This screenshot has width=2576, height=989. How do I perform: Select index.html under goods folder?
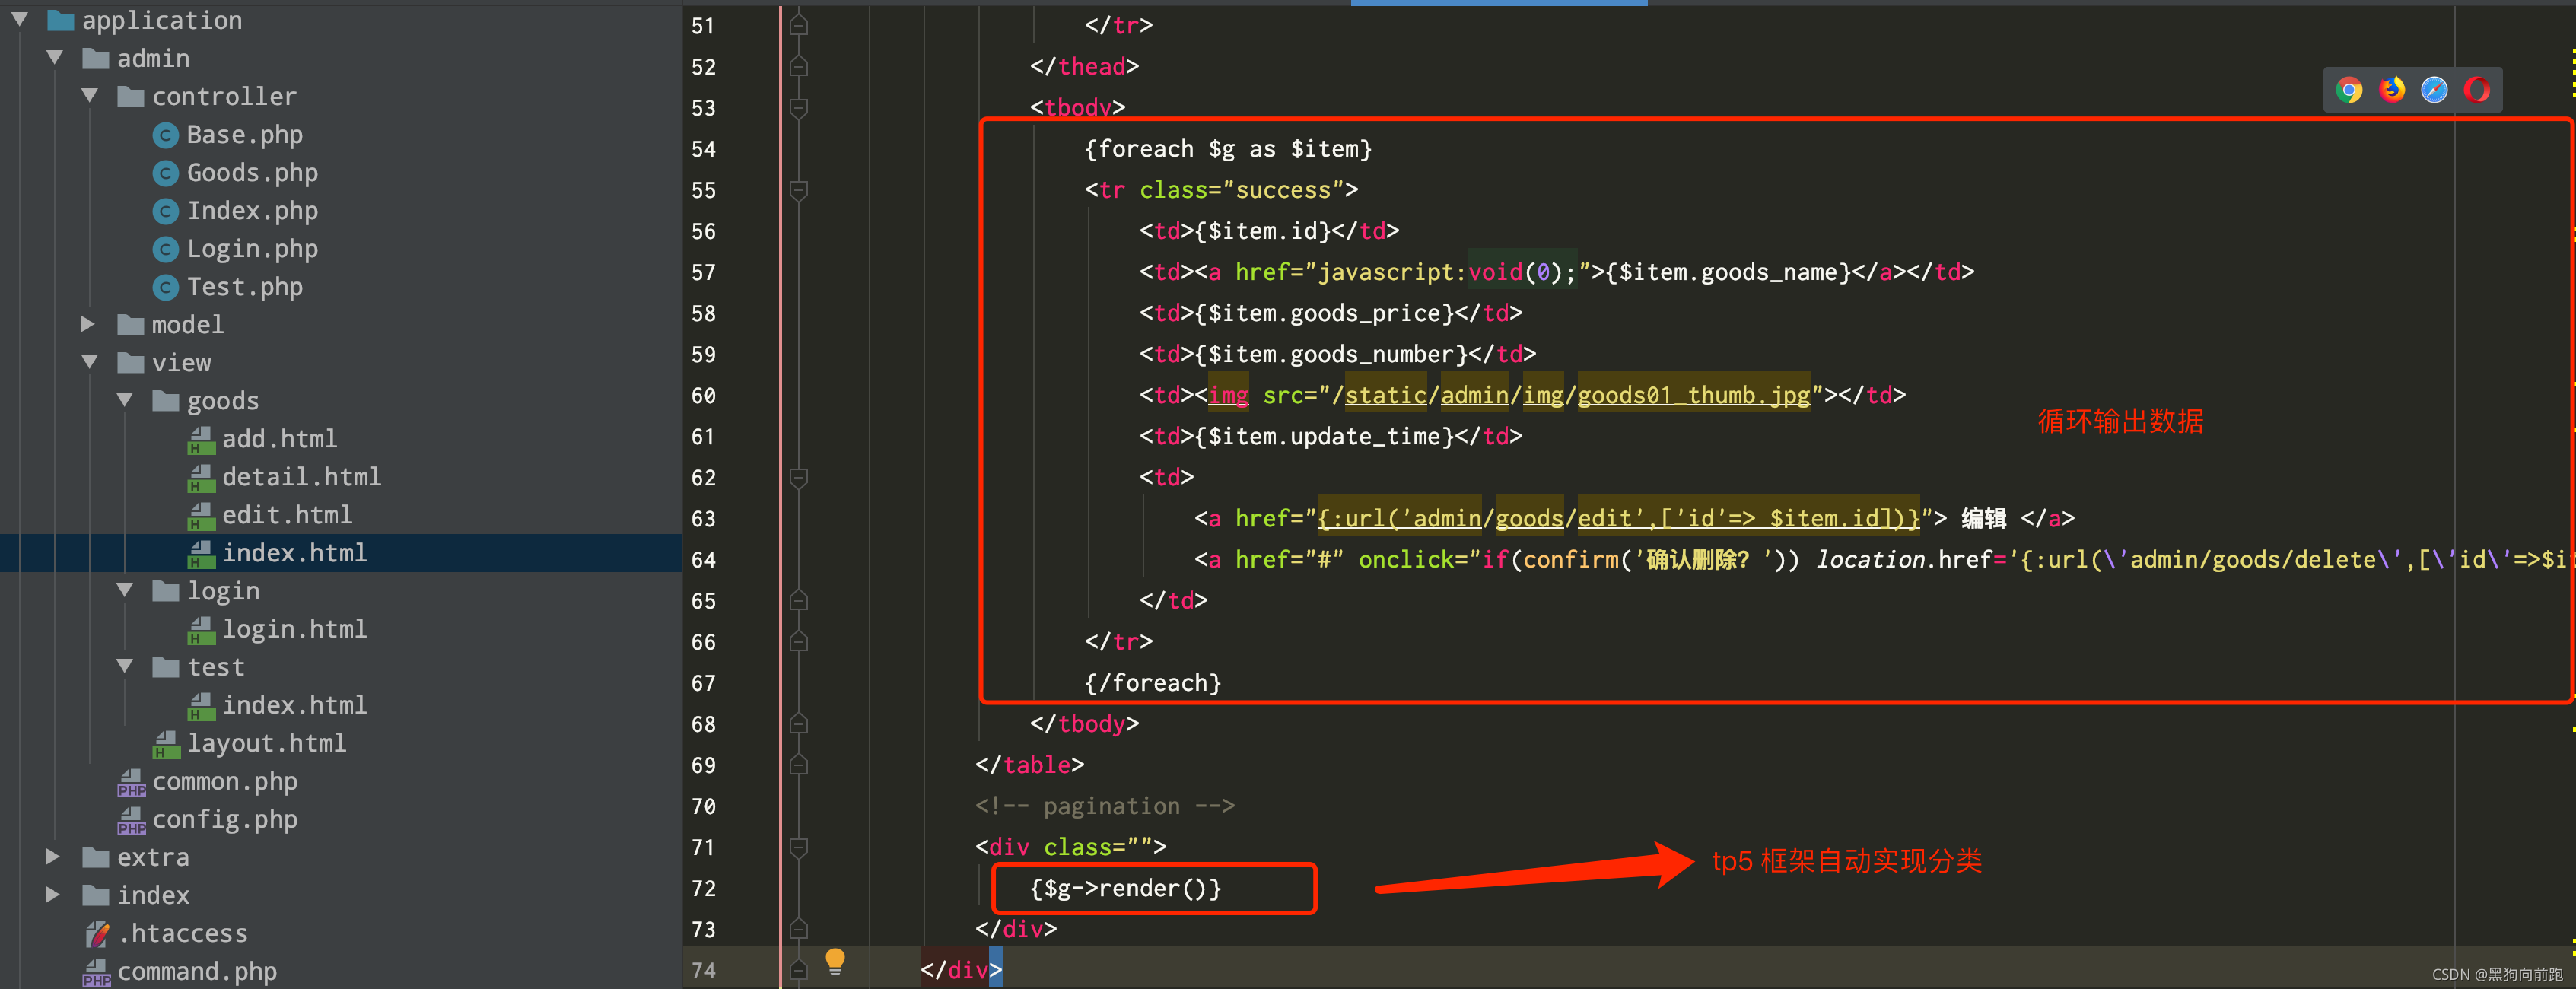pyautogui.click(x=294, y=553)
